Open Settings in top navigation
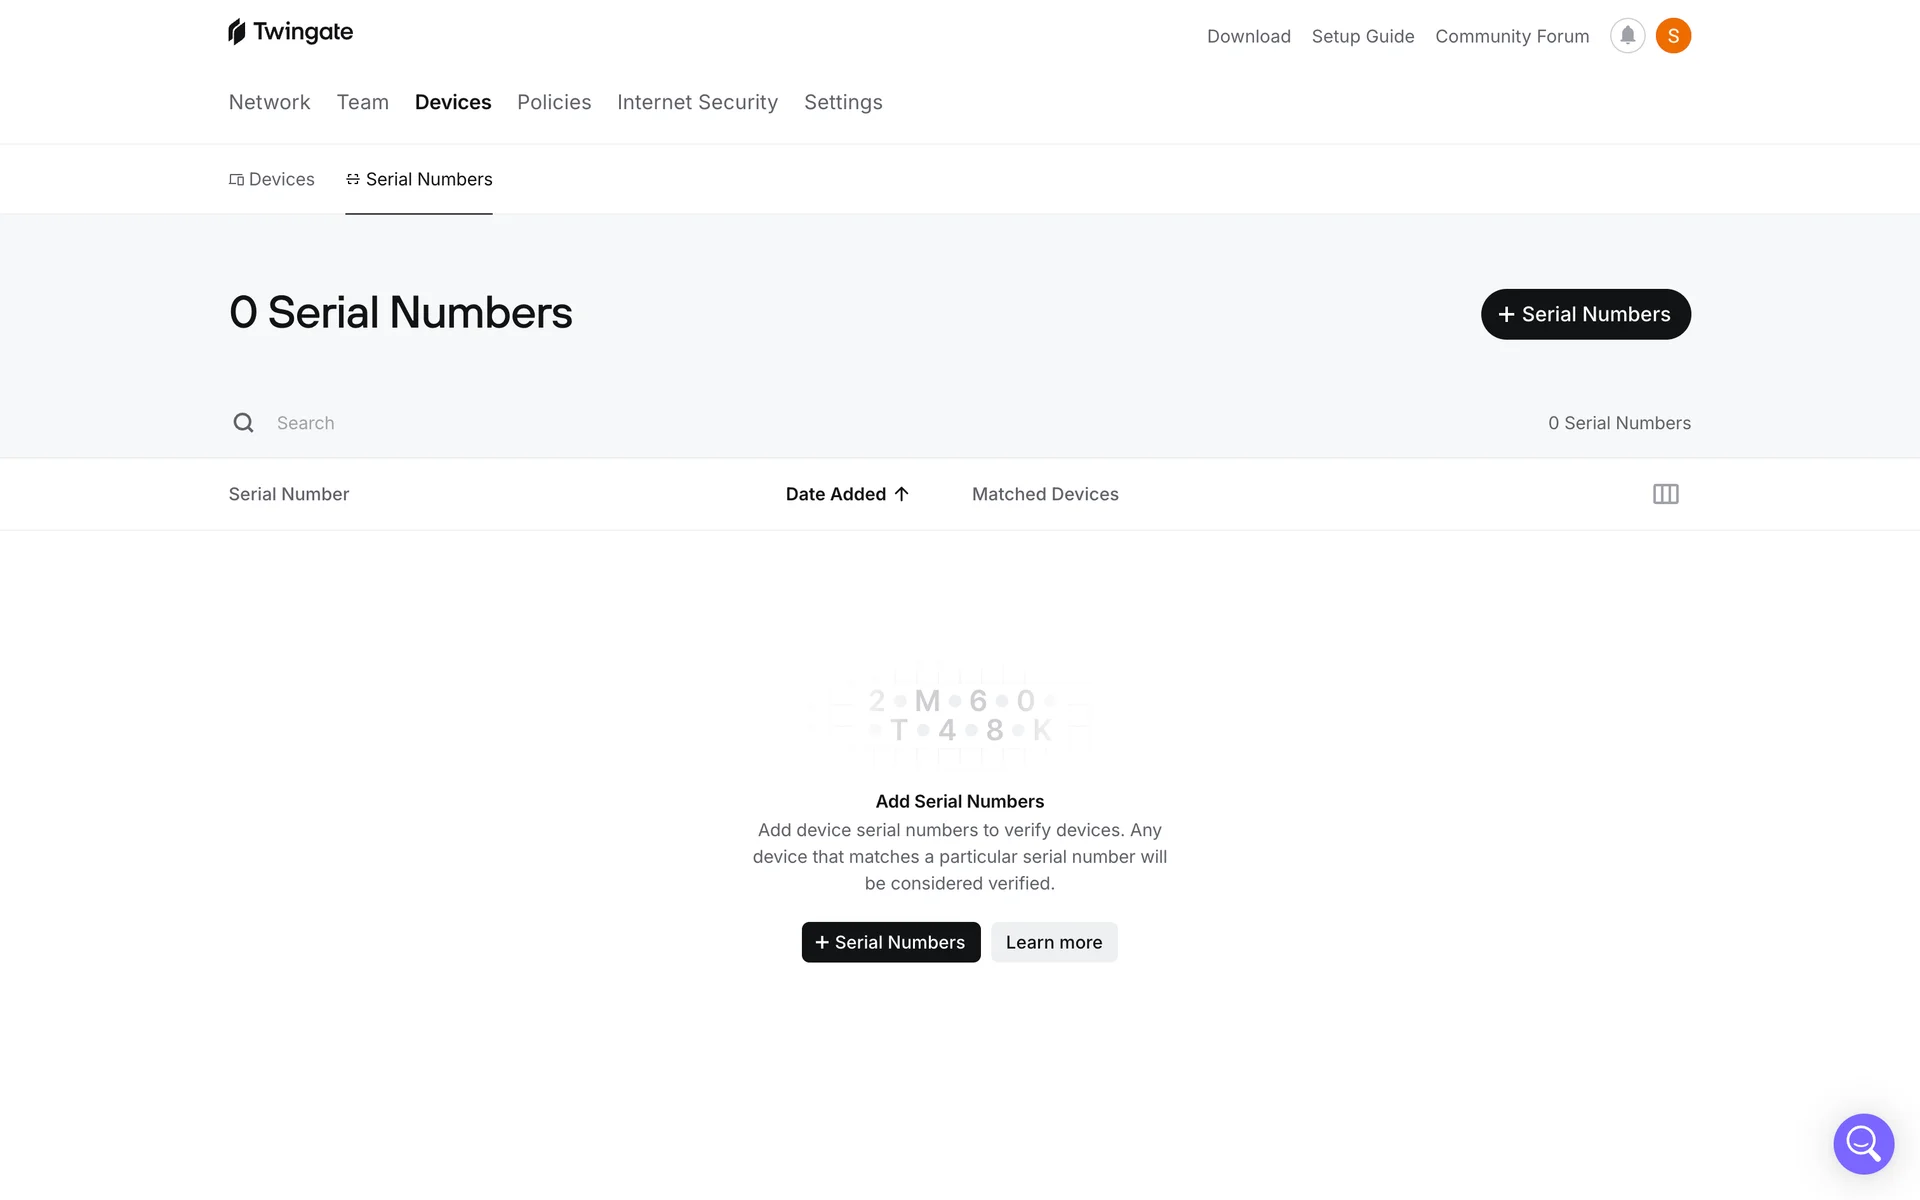Image resolution: width=1920 pixels, height=1200 pixels. coord(843,102)
